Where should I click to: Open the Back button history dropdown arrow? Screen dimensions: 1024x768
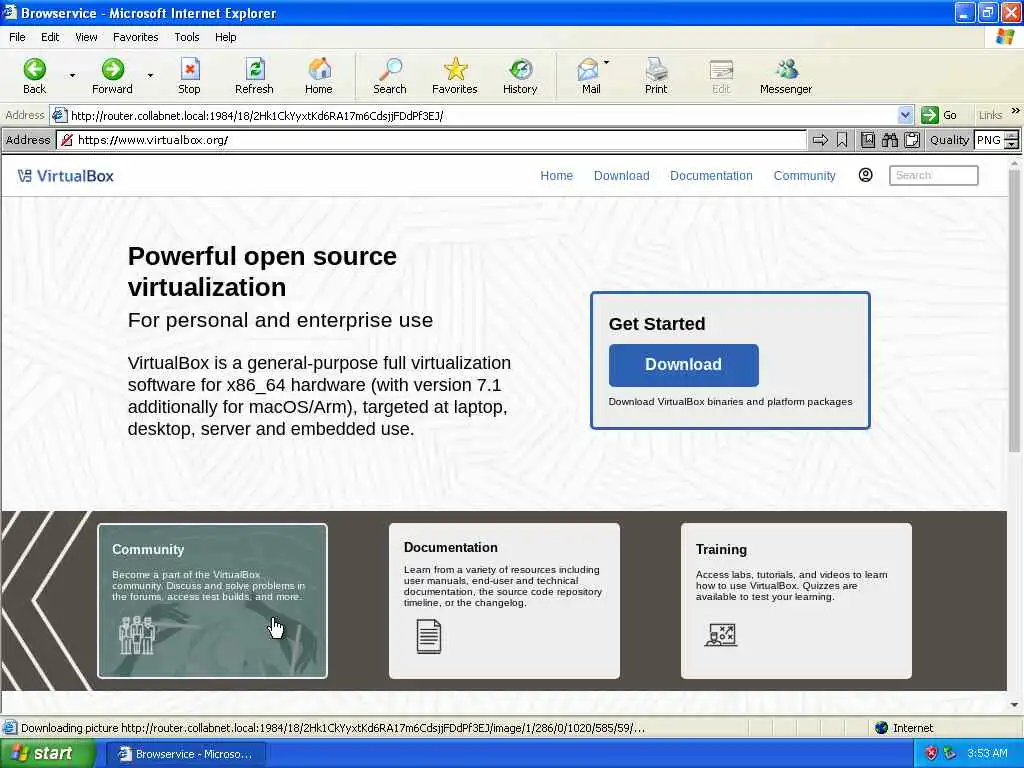pos(72,76)
